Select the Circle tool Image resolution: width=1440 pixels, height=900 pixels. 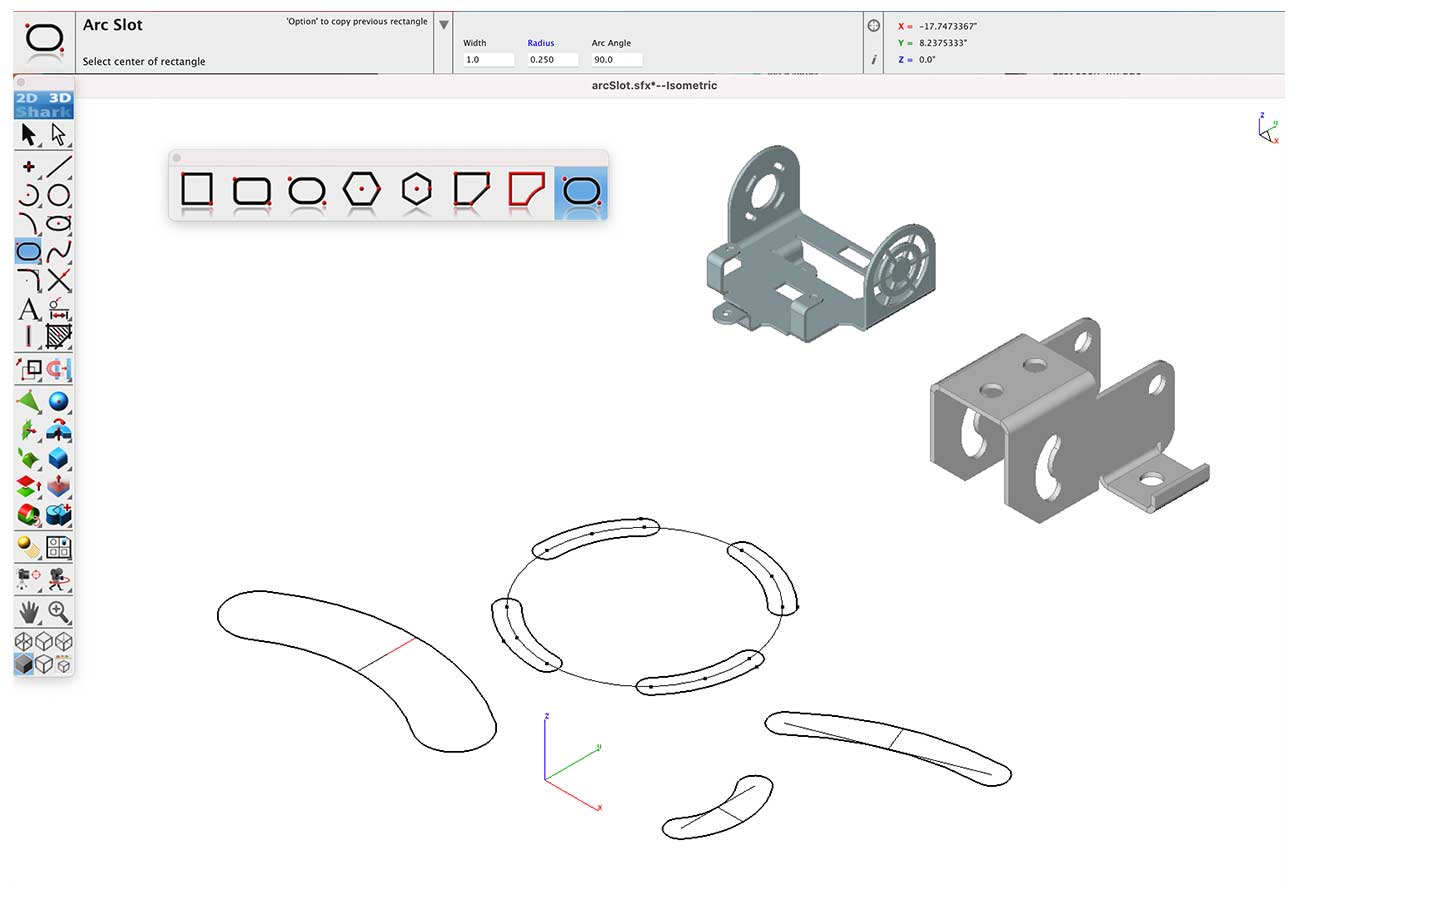point(58,196)
